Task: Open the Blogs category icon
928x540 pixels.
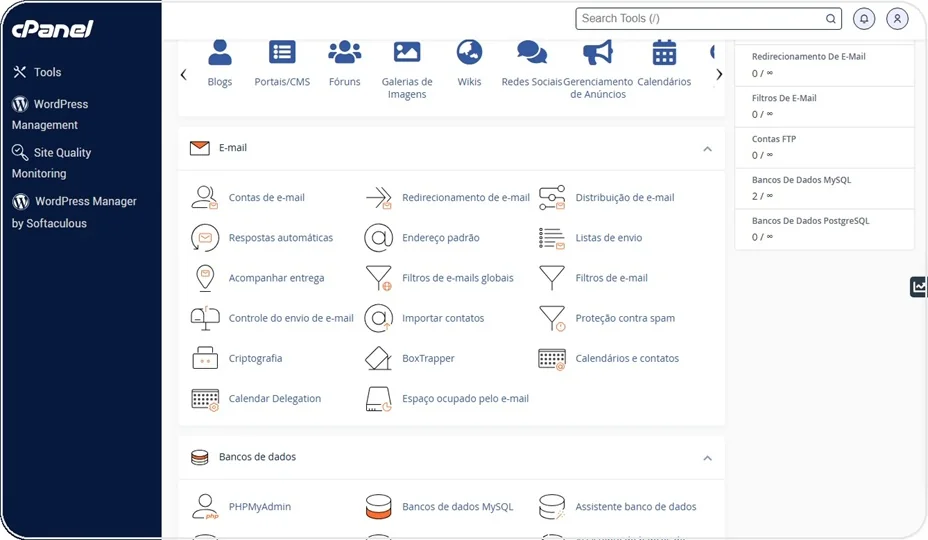Action: click(x=220, y=52)
